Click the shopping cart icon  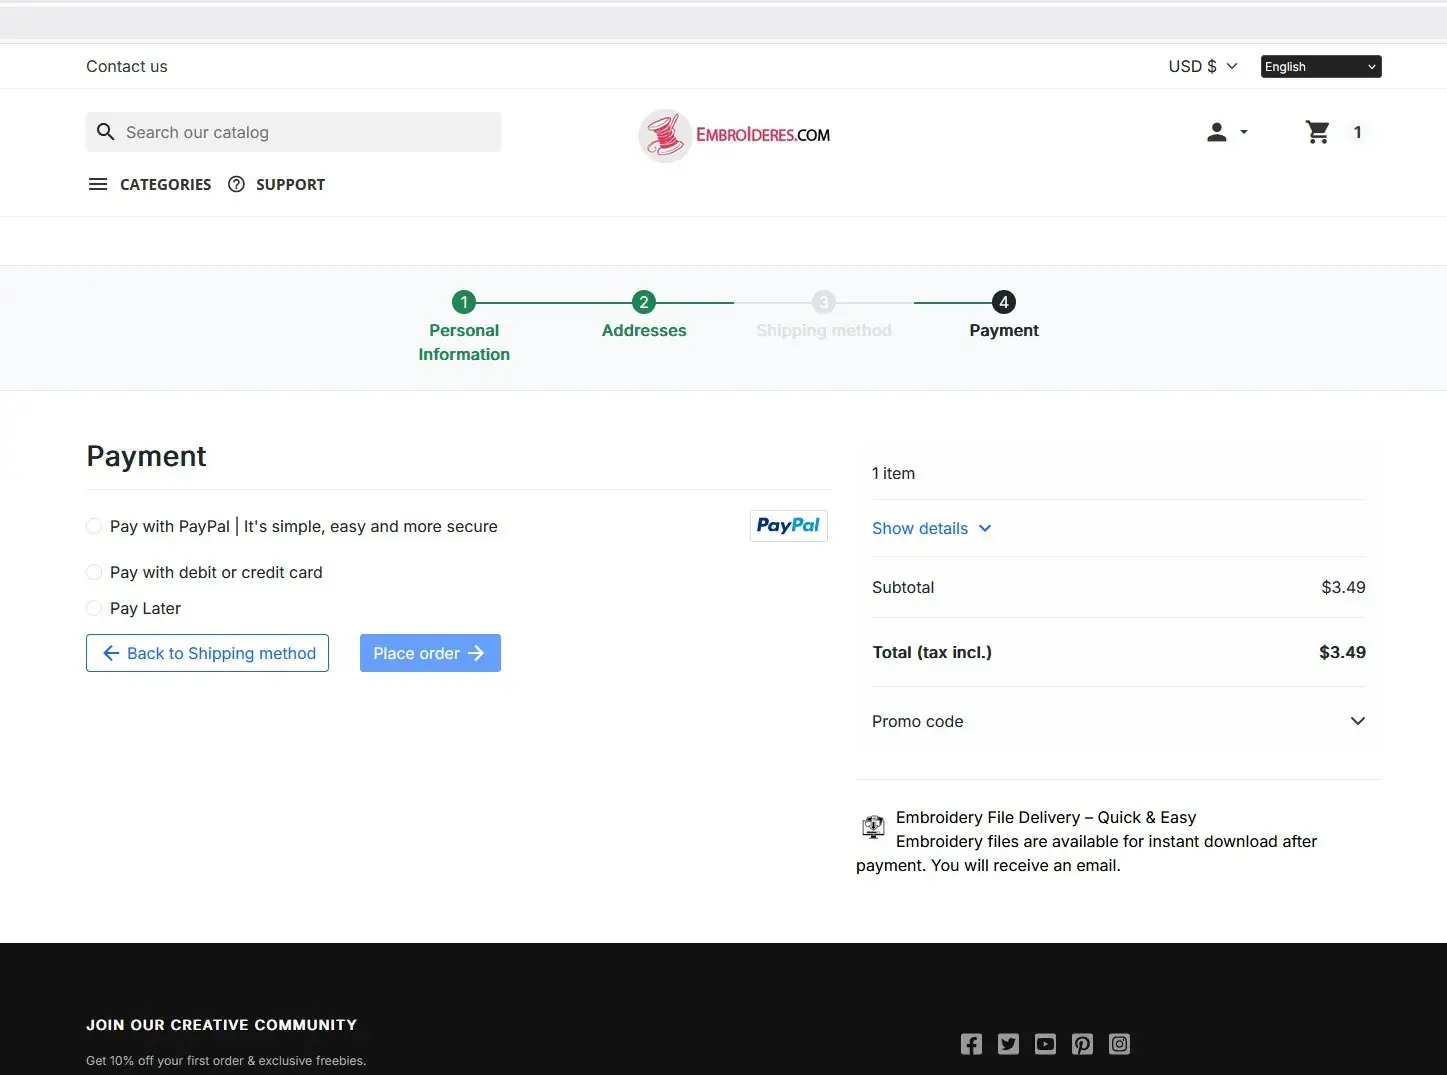[1317, 132]
